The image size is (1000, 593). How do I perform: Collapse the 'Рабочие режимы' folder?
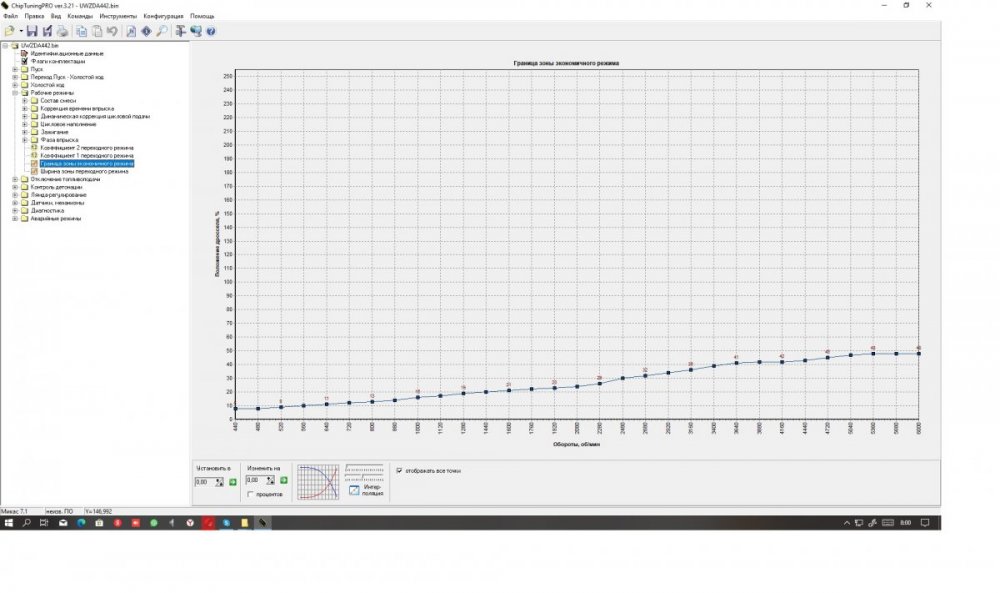[14, 93]
